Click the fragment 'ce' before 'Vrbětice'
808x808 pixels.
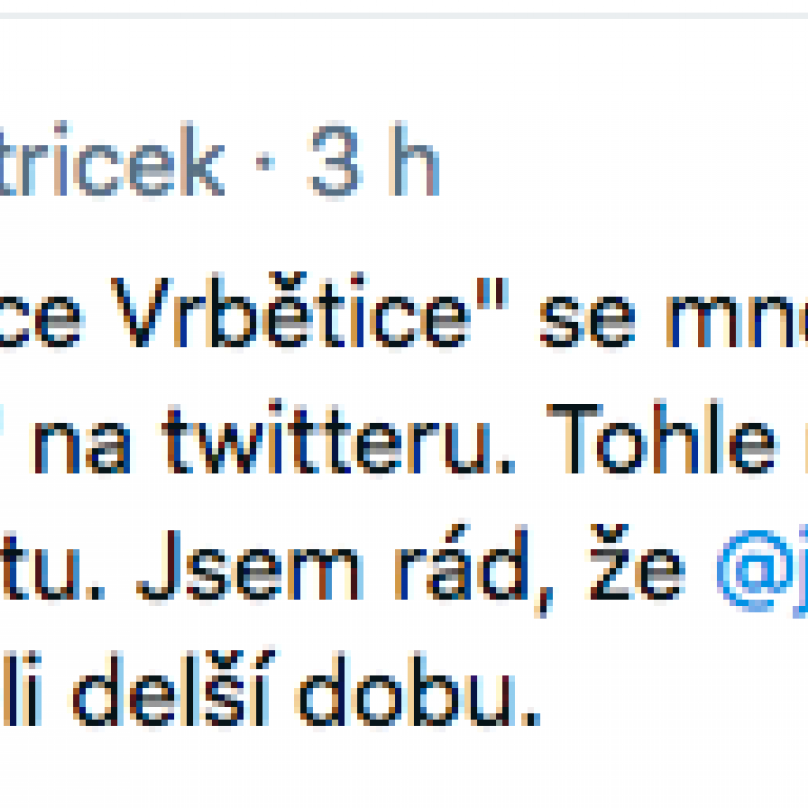(x=40, y=321)
